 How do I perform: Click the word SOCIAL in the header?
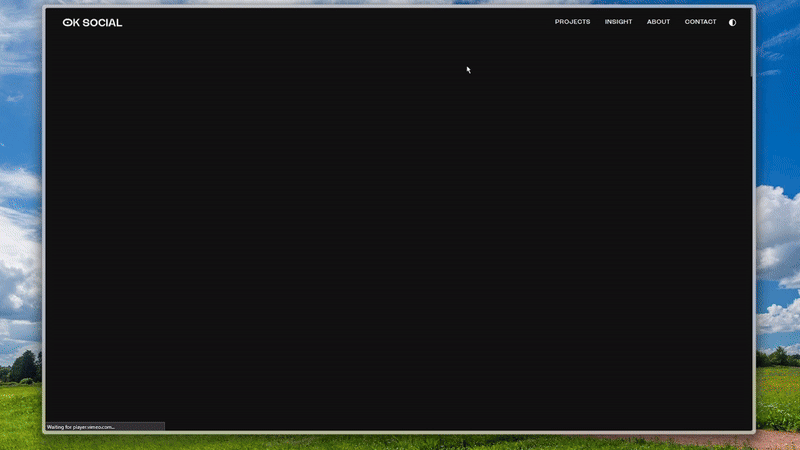tap(103, 22)
